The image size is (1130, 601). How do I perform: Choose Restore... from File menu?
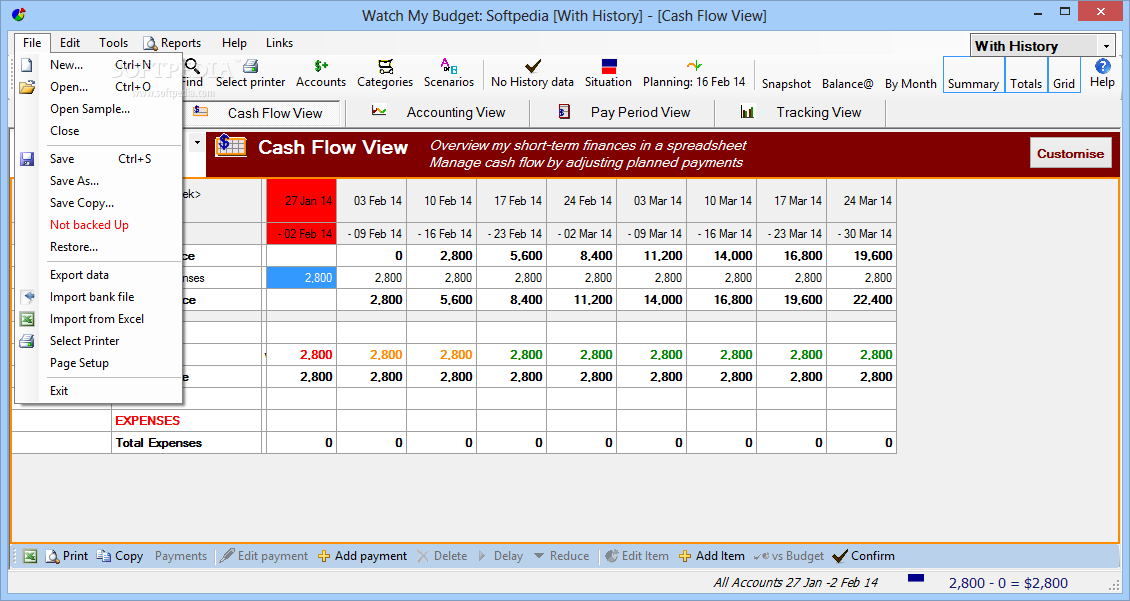pyautogui.click(x=74, y=247)
